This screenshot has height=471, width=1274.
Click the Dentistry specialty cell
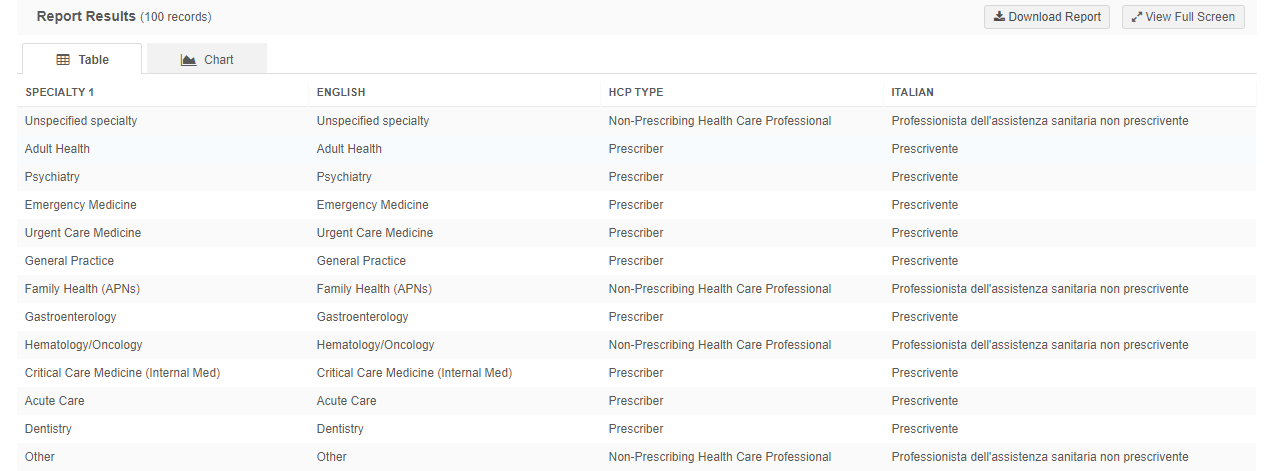tap(48, 429)
